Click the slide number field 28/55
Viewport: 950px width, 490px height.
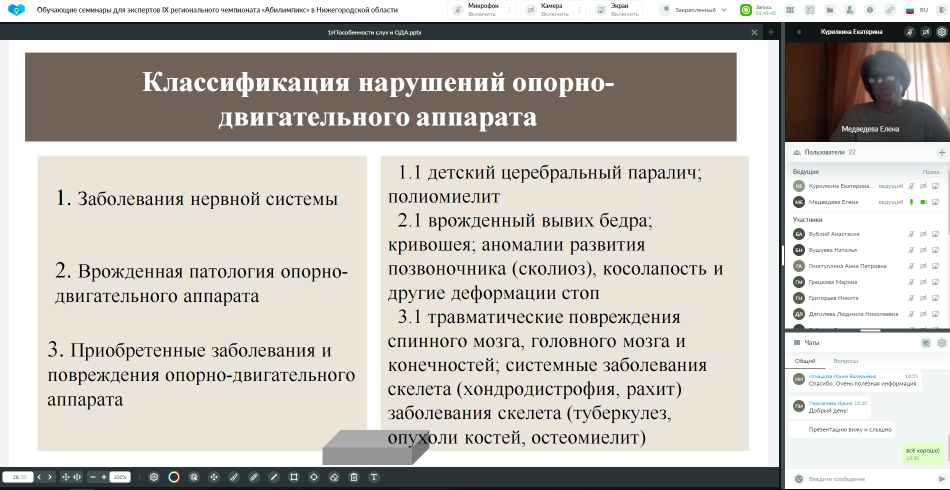point(18,477)
